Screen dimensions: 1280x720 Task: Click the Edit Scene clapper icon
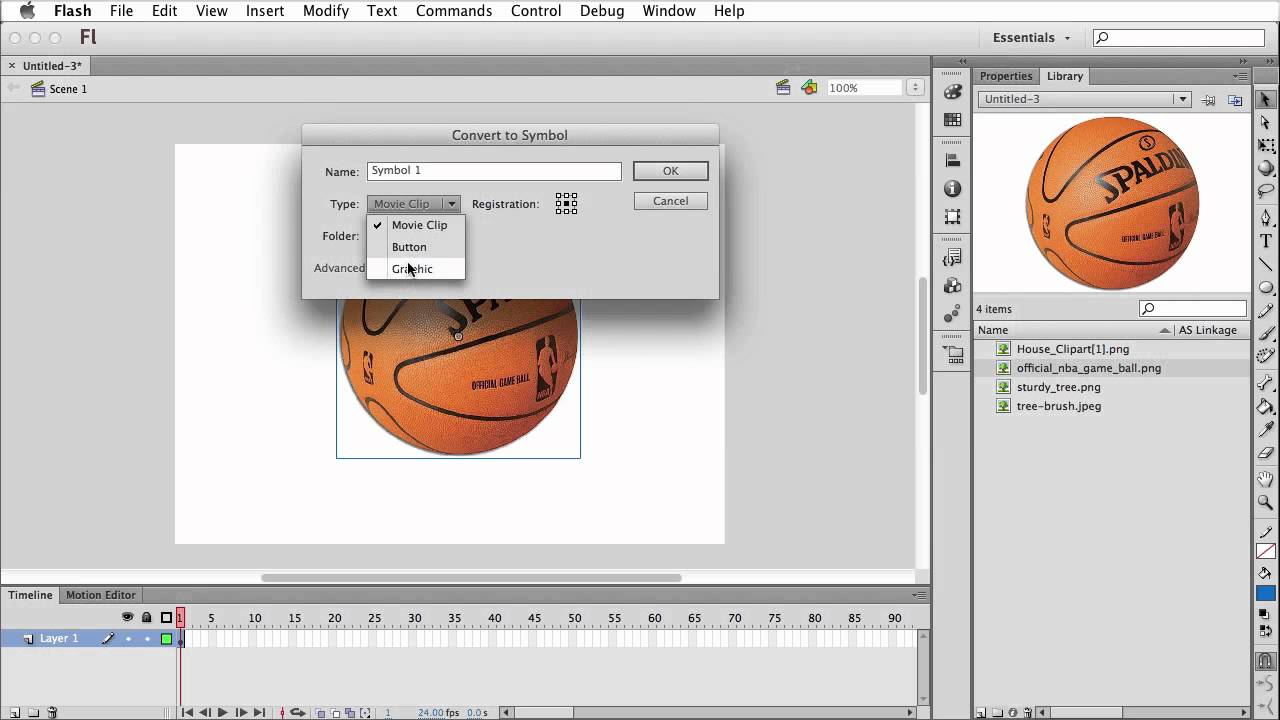784,88
